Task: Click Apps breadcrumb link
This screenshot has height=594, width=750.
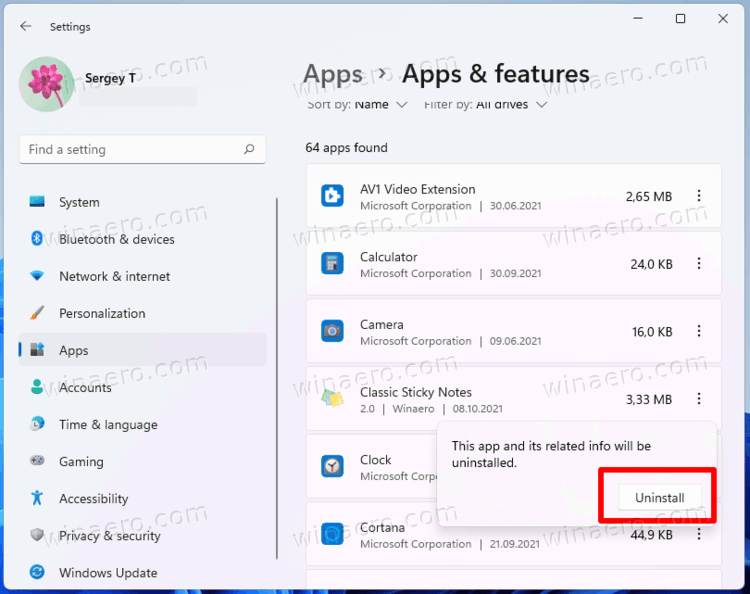Action: pos(333,75)
